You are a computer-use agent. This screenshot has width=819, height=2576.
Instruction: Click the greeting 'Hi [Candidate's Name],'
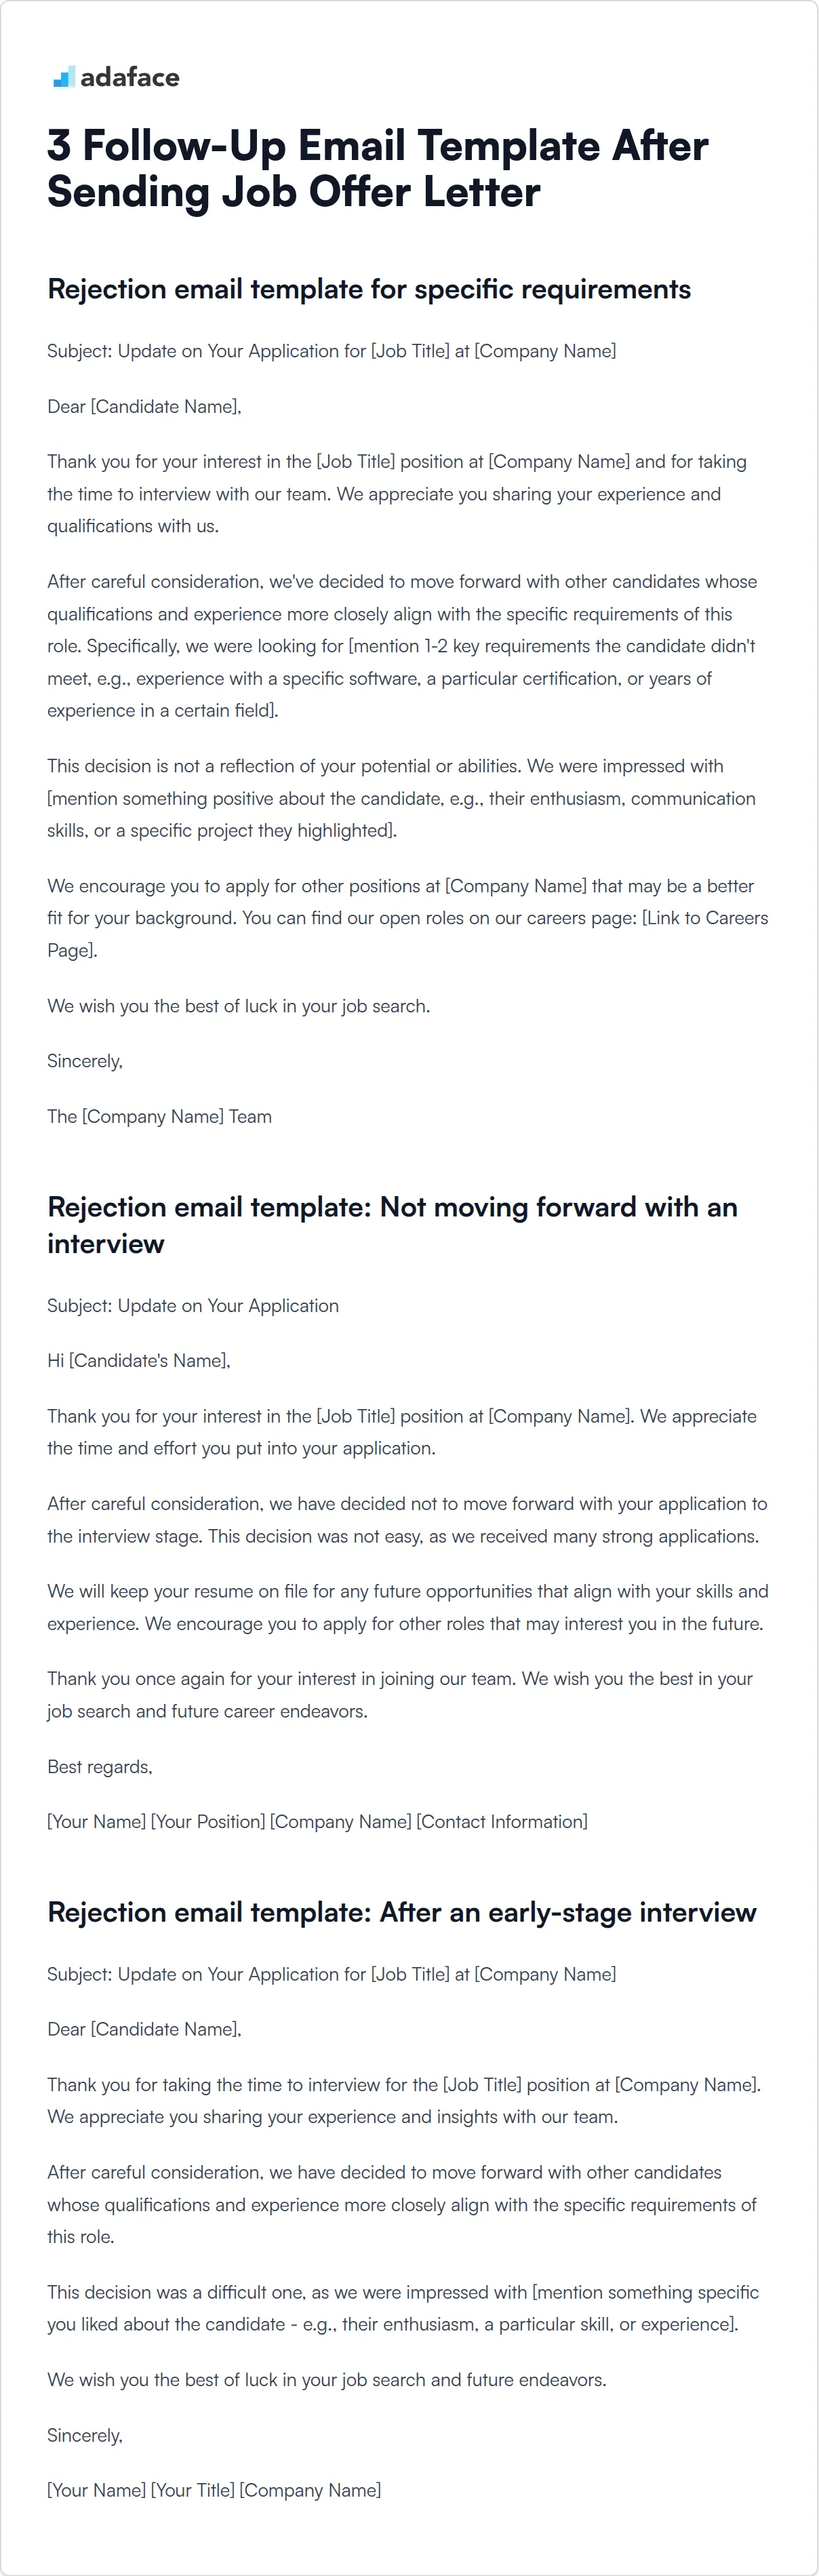tap(139, 1361)
